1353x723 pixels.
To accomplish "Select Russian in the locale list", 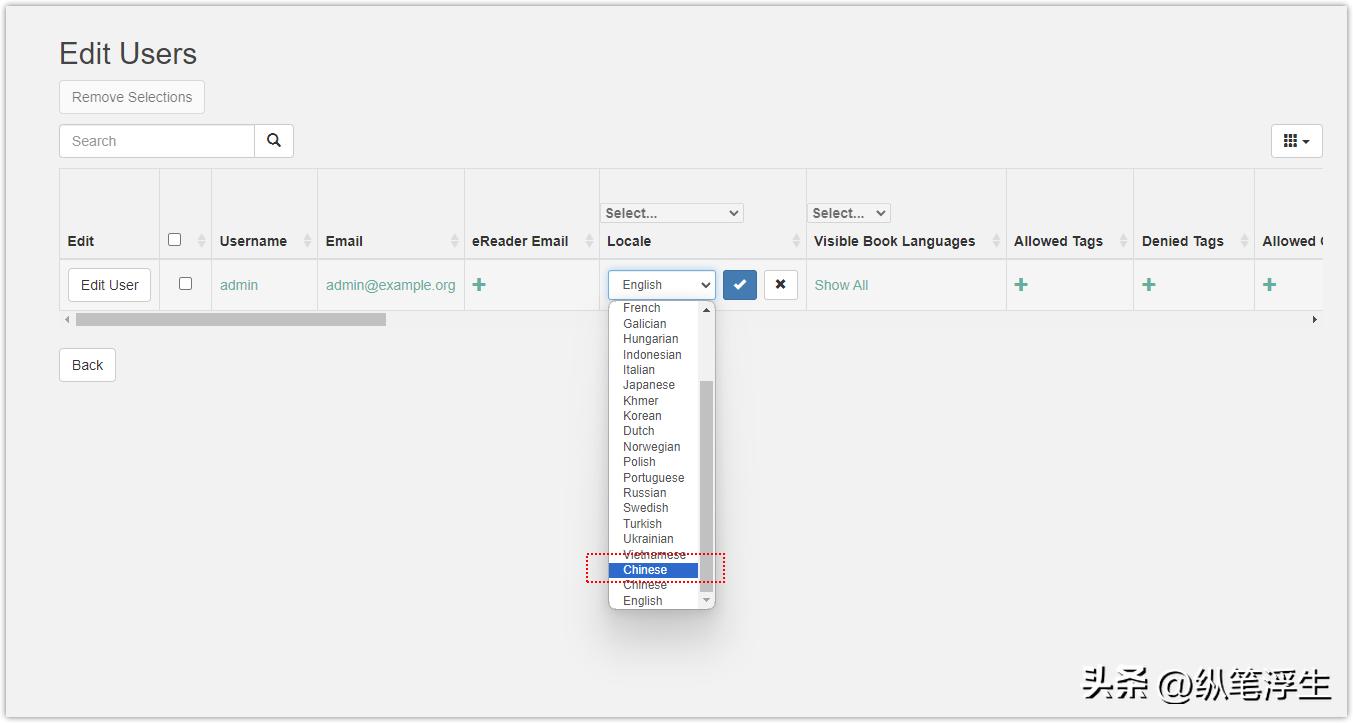I will point(645,493).
